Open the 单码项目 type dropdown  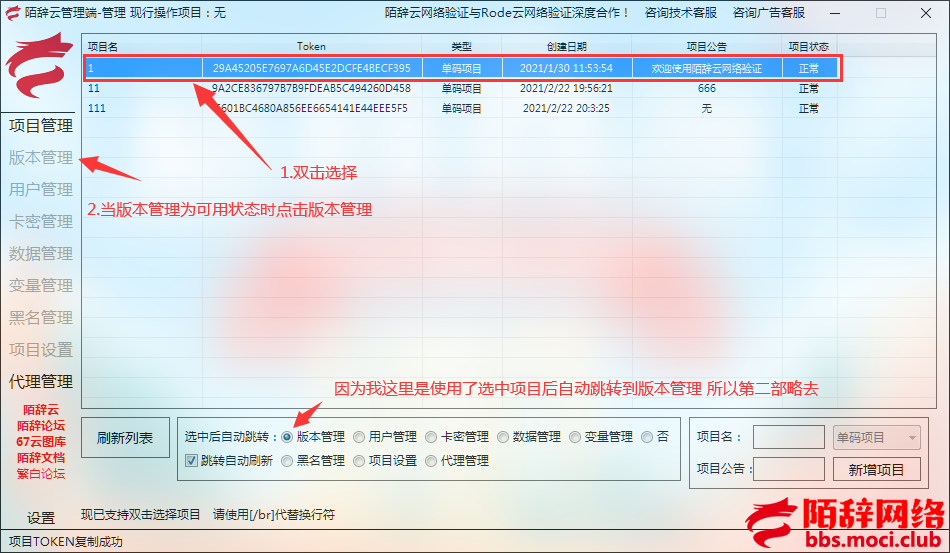pos(877,437)
